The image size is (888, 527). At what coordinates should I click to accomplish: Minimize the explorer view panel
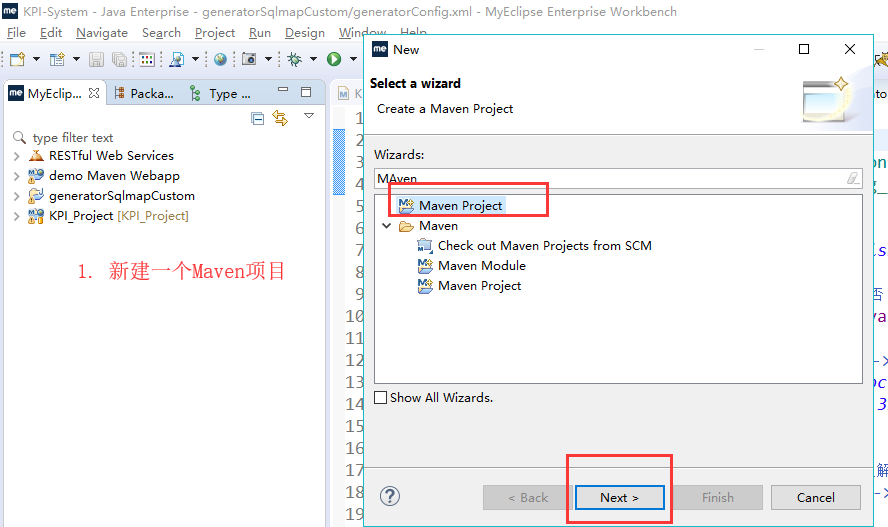(x=283, y=91)
